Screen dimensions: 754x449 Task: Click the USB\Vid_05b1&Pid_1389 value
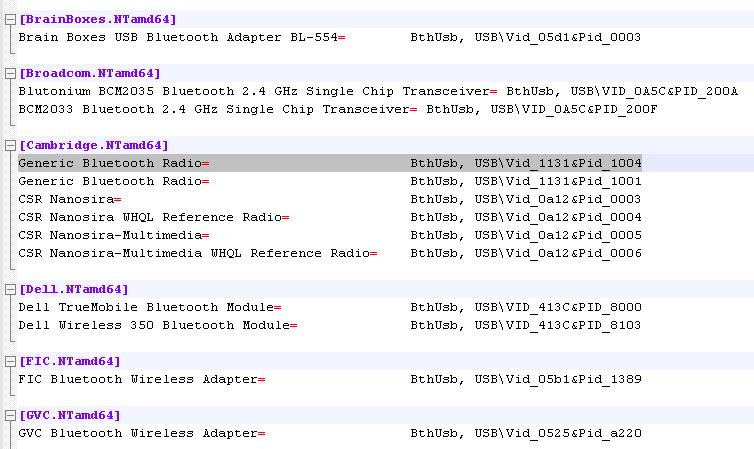558,379
